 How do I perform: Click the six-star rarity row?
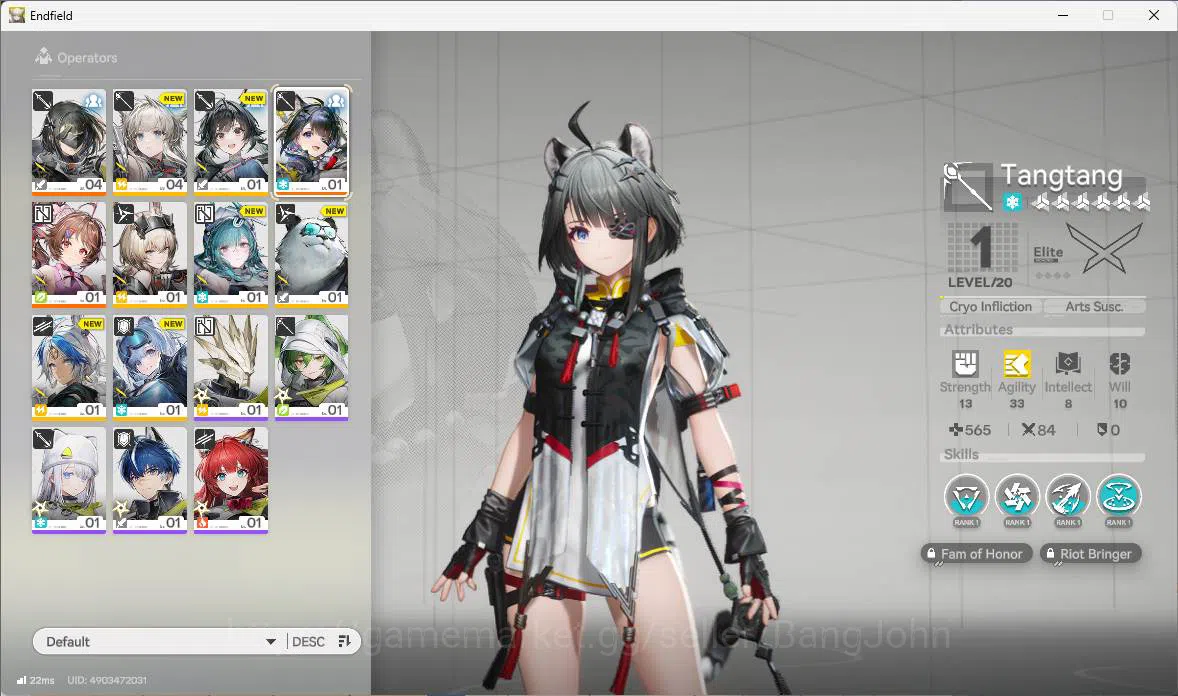[x=1091, y=202]
